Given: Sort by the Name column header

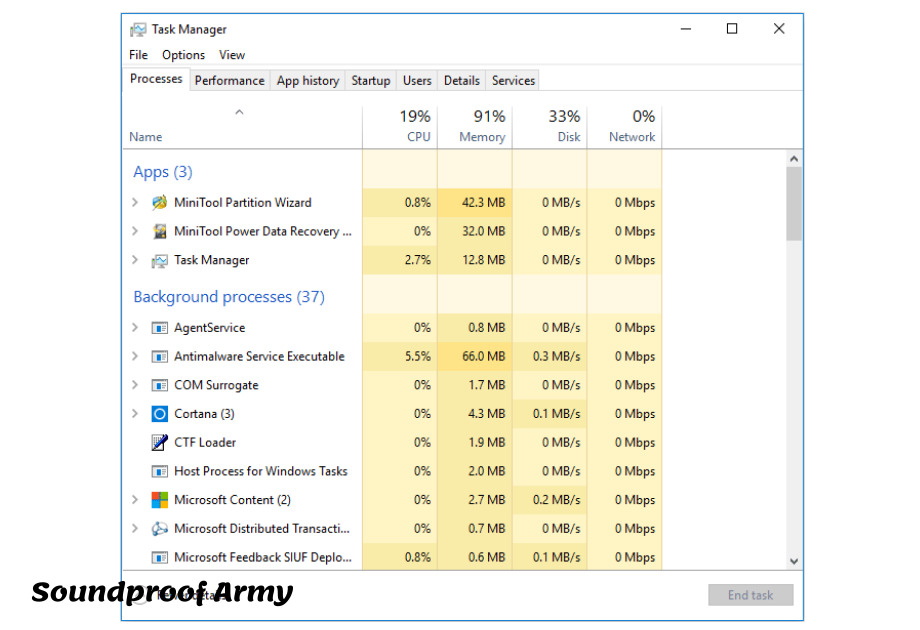Looking at the screenshot, I should point(242,127).
